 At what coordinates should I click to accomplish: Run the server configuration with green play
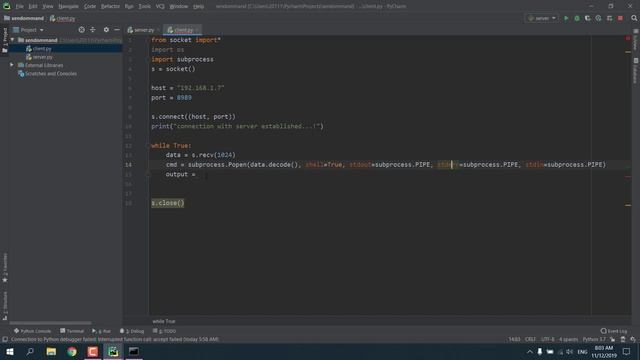coord(566,18)
